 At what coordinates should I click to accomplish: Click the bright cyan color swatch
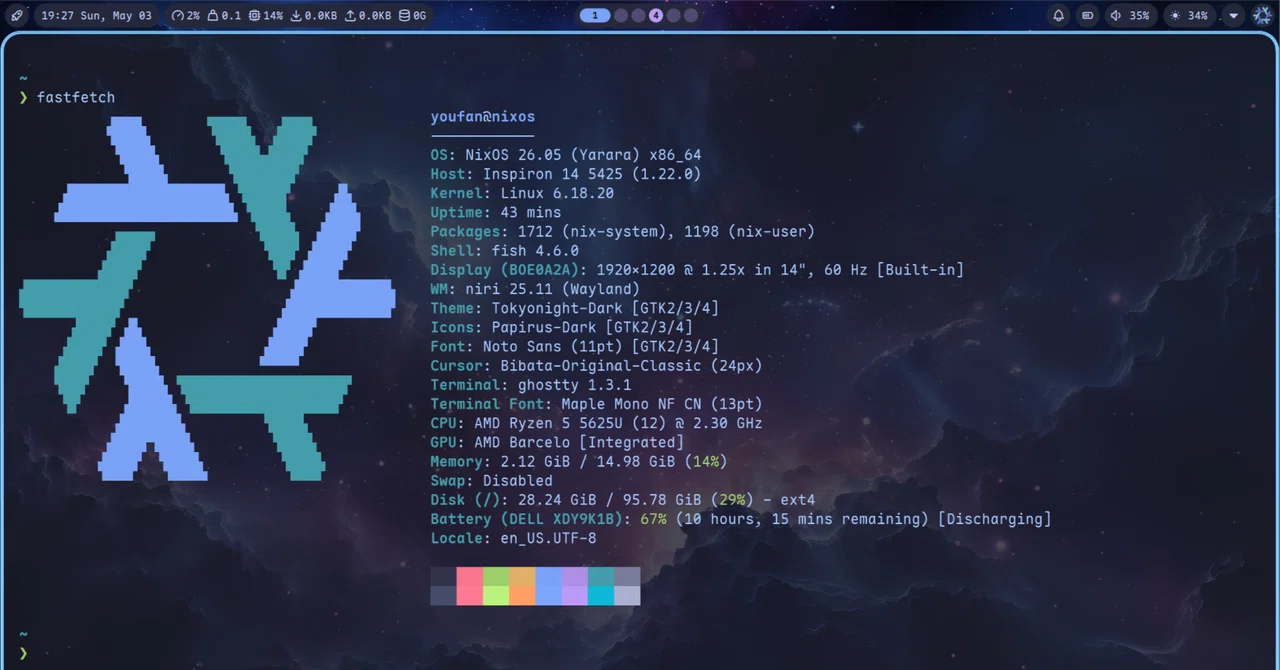(601, 595)
